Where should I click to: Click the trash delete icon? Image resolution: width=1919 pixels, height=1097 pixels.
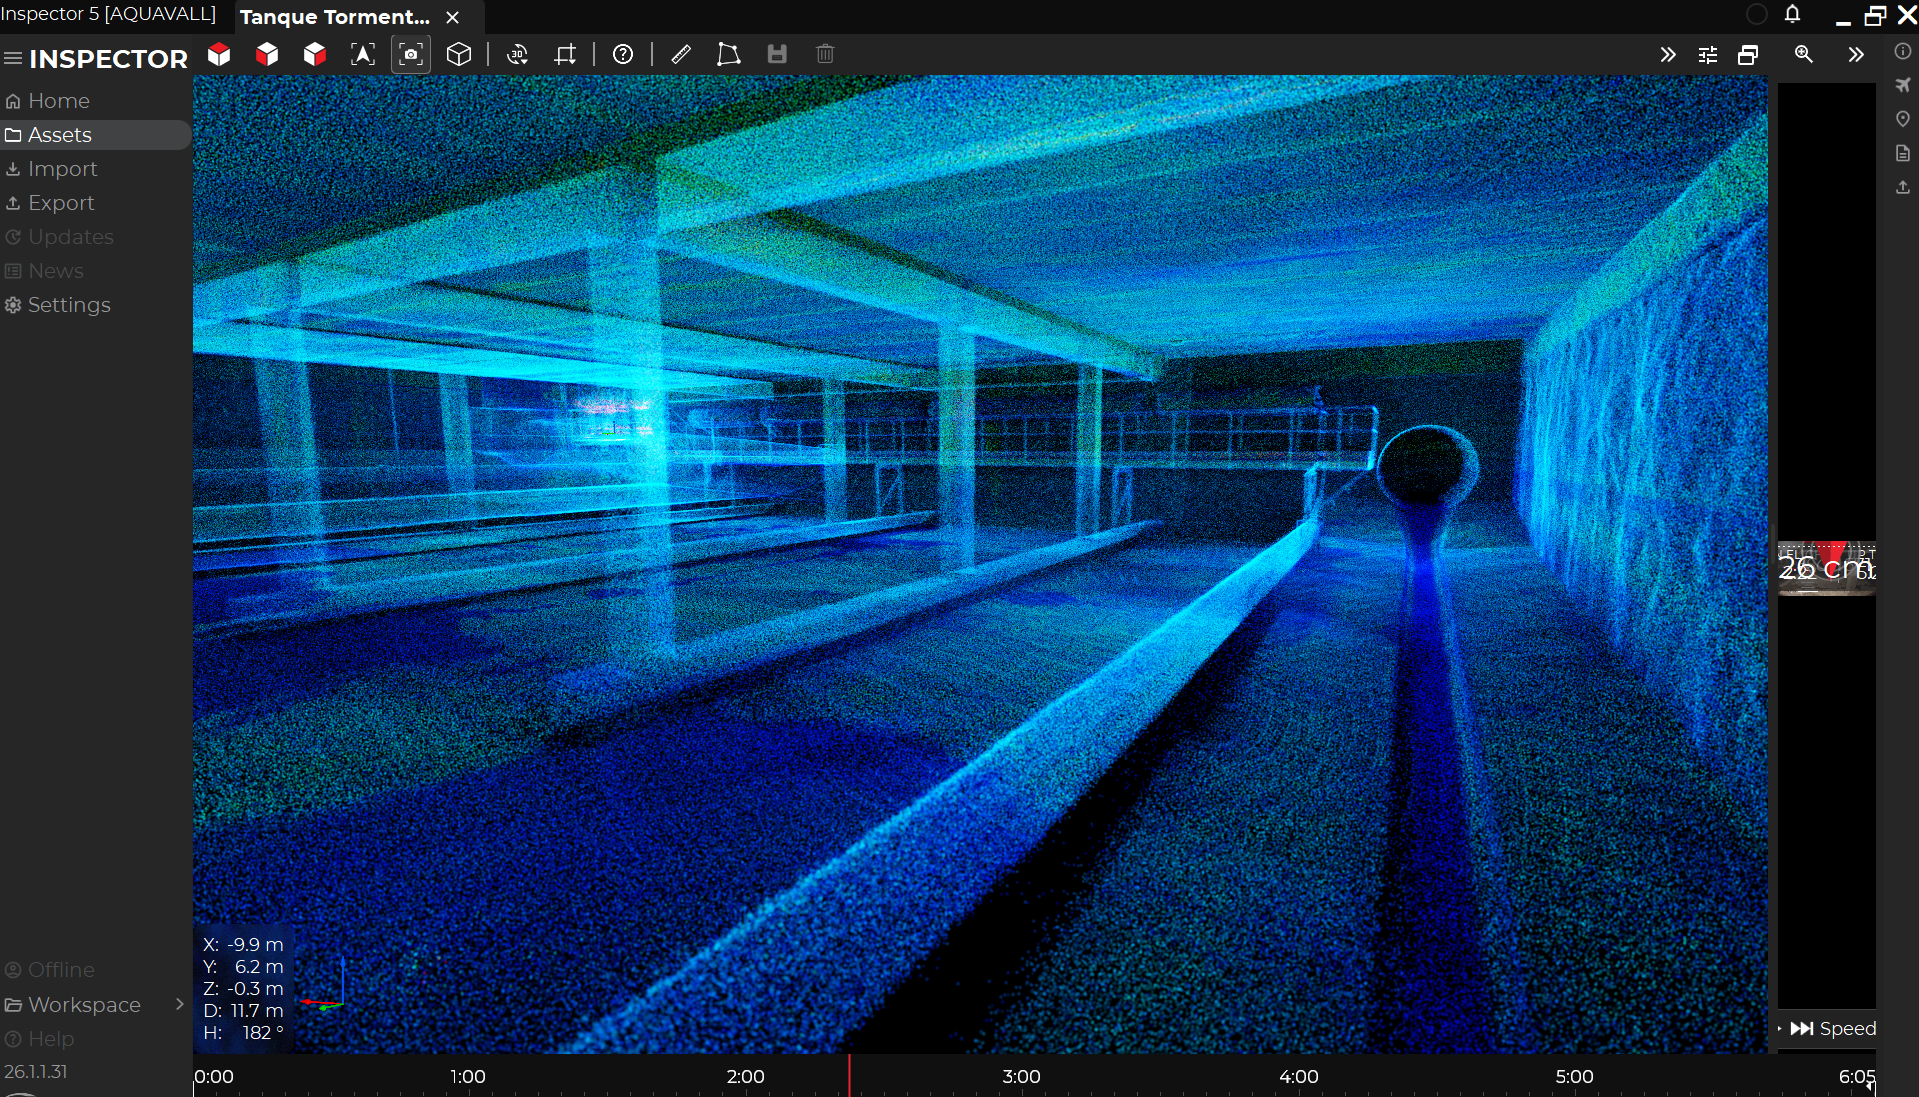(825, 54)
